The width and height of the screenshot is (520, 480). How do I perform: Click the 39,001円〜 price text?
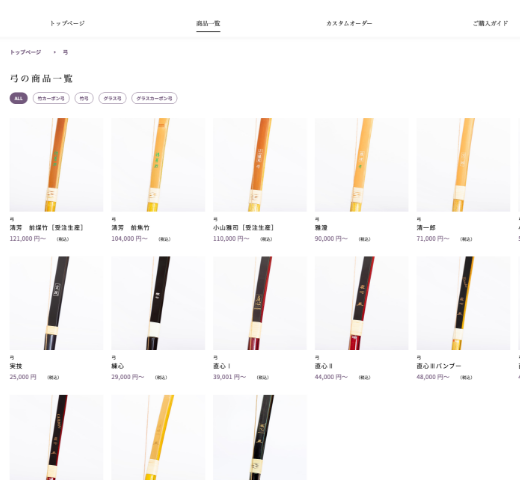point(229,377)
